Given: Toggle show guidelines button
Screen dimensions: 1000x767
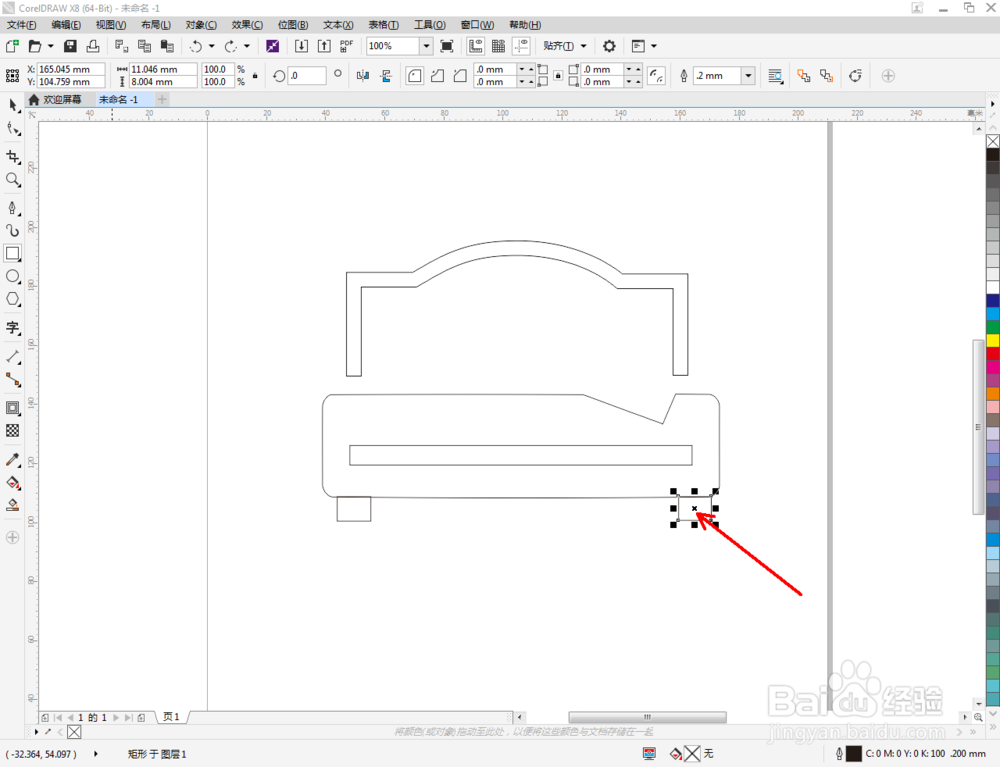Looking at the screenshot, I should click(x=522, y=46).
